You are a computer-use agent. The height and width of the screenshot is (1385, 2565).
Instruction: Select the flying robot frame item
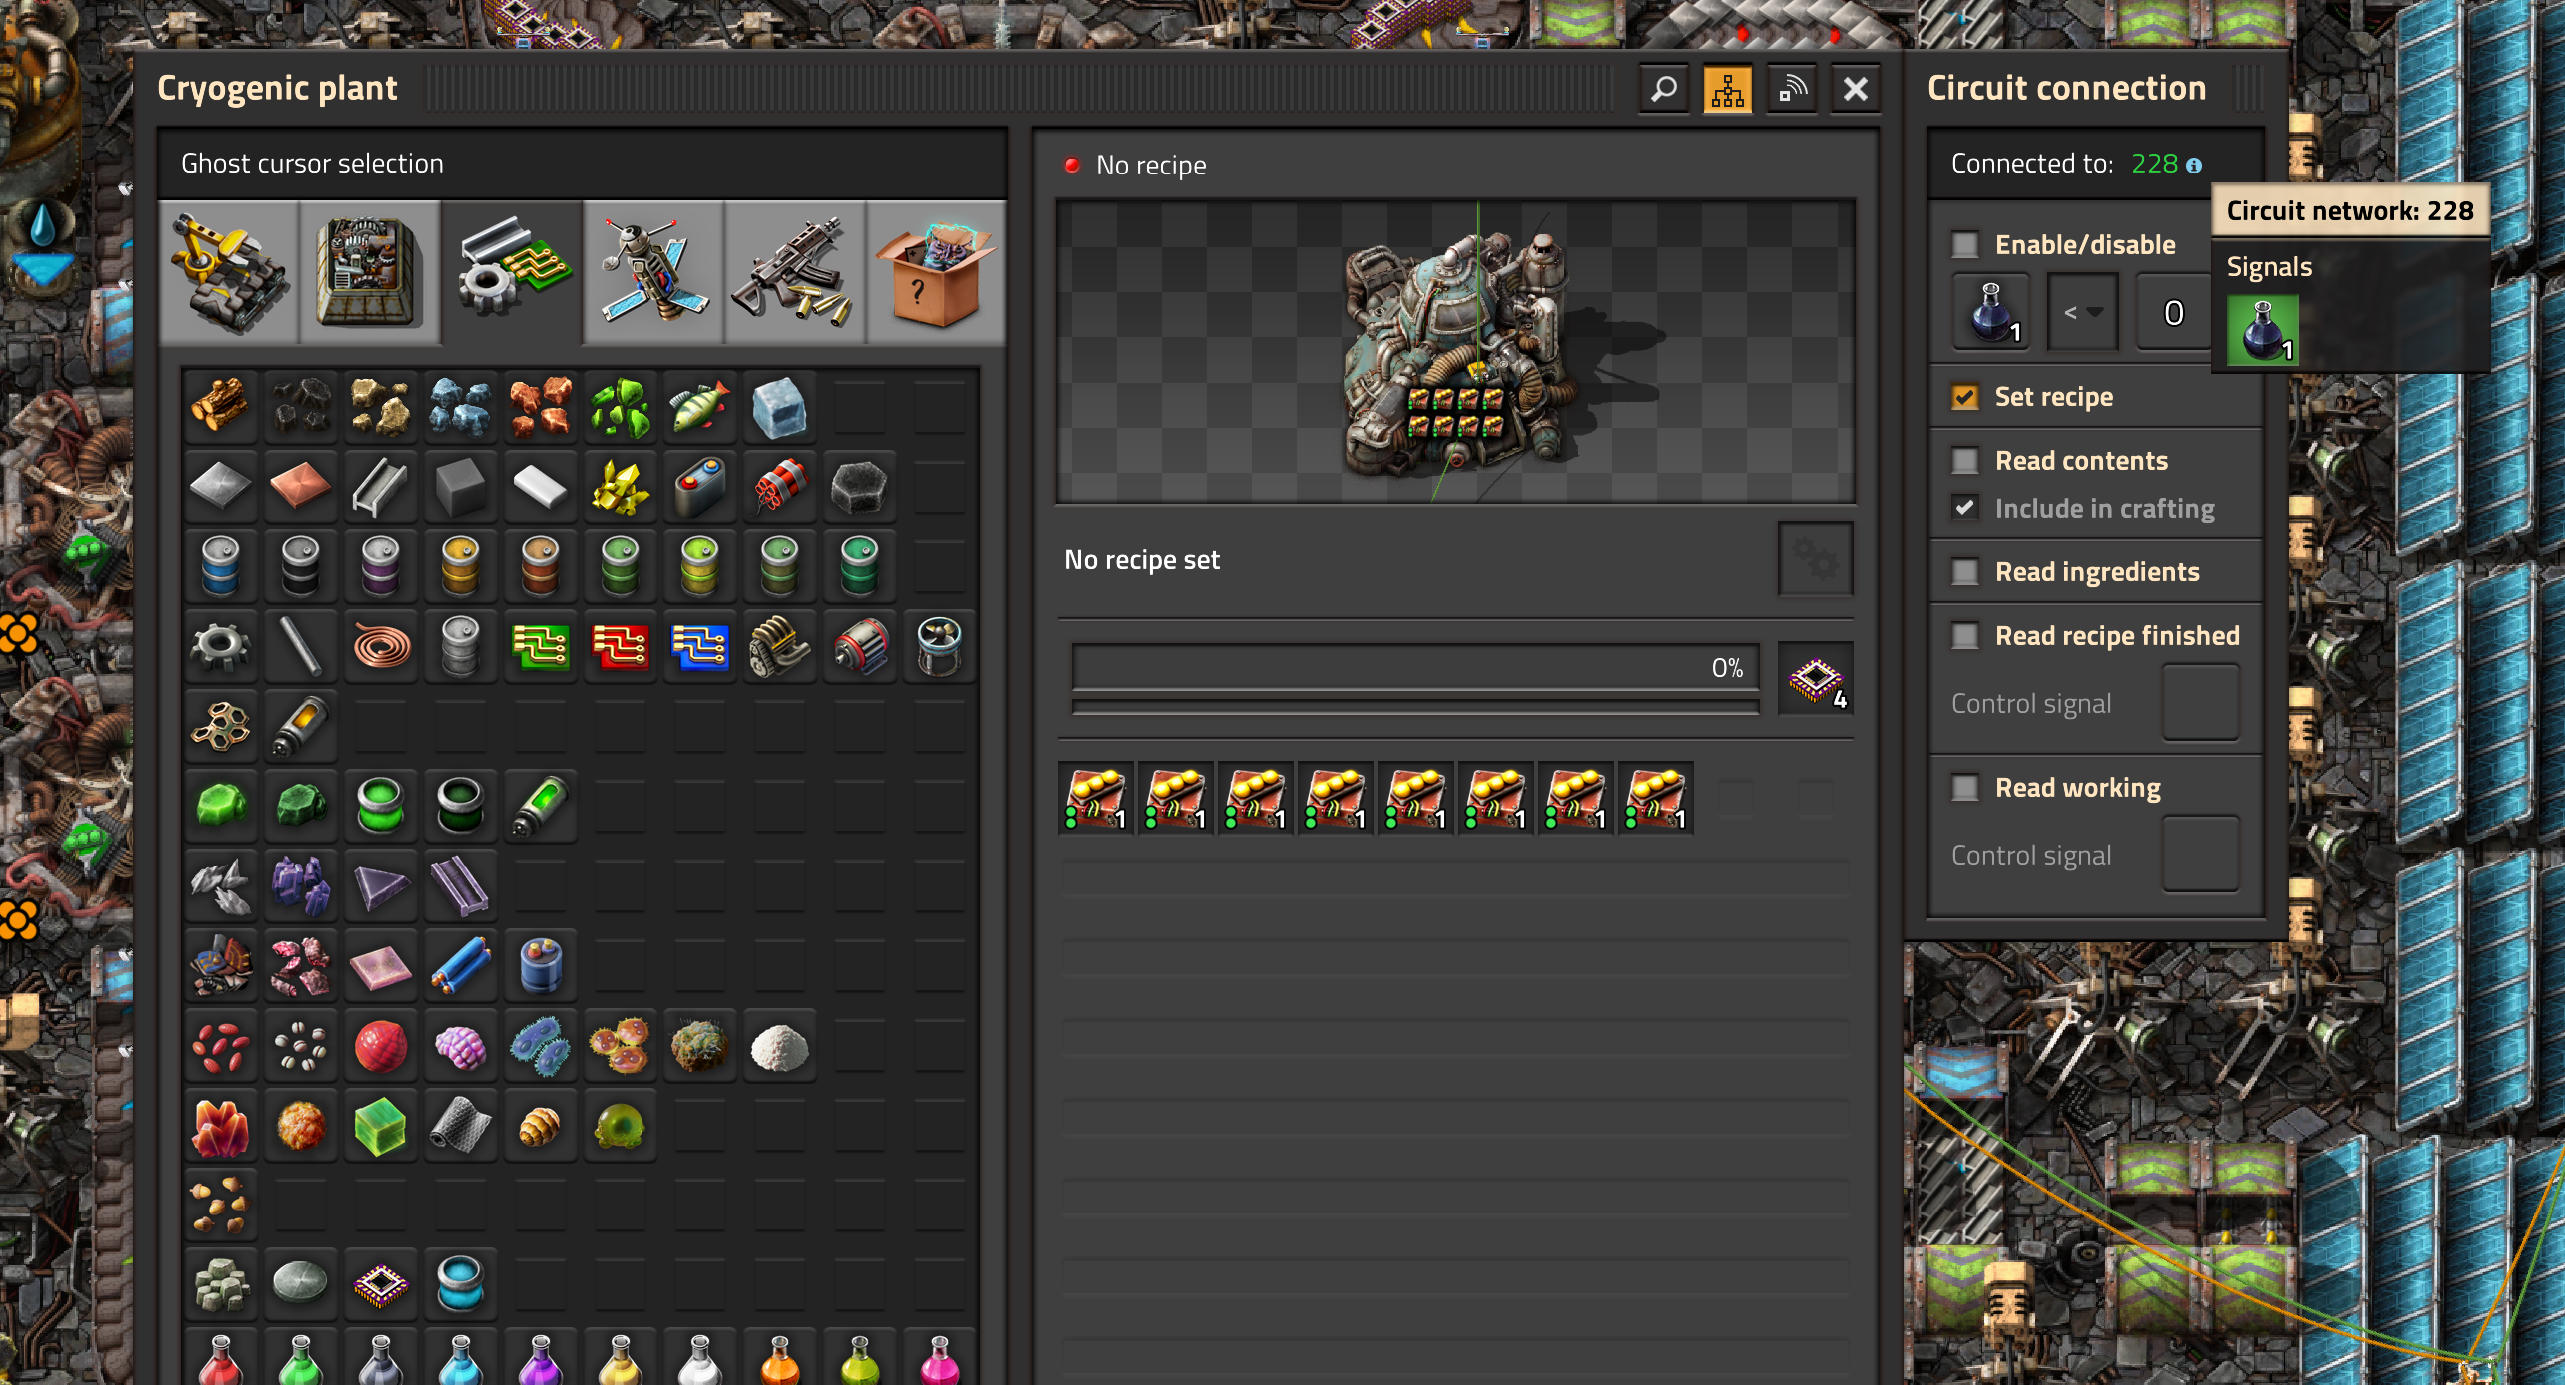click(940, 646)
